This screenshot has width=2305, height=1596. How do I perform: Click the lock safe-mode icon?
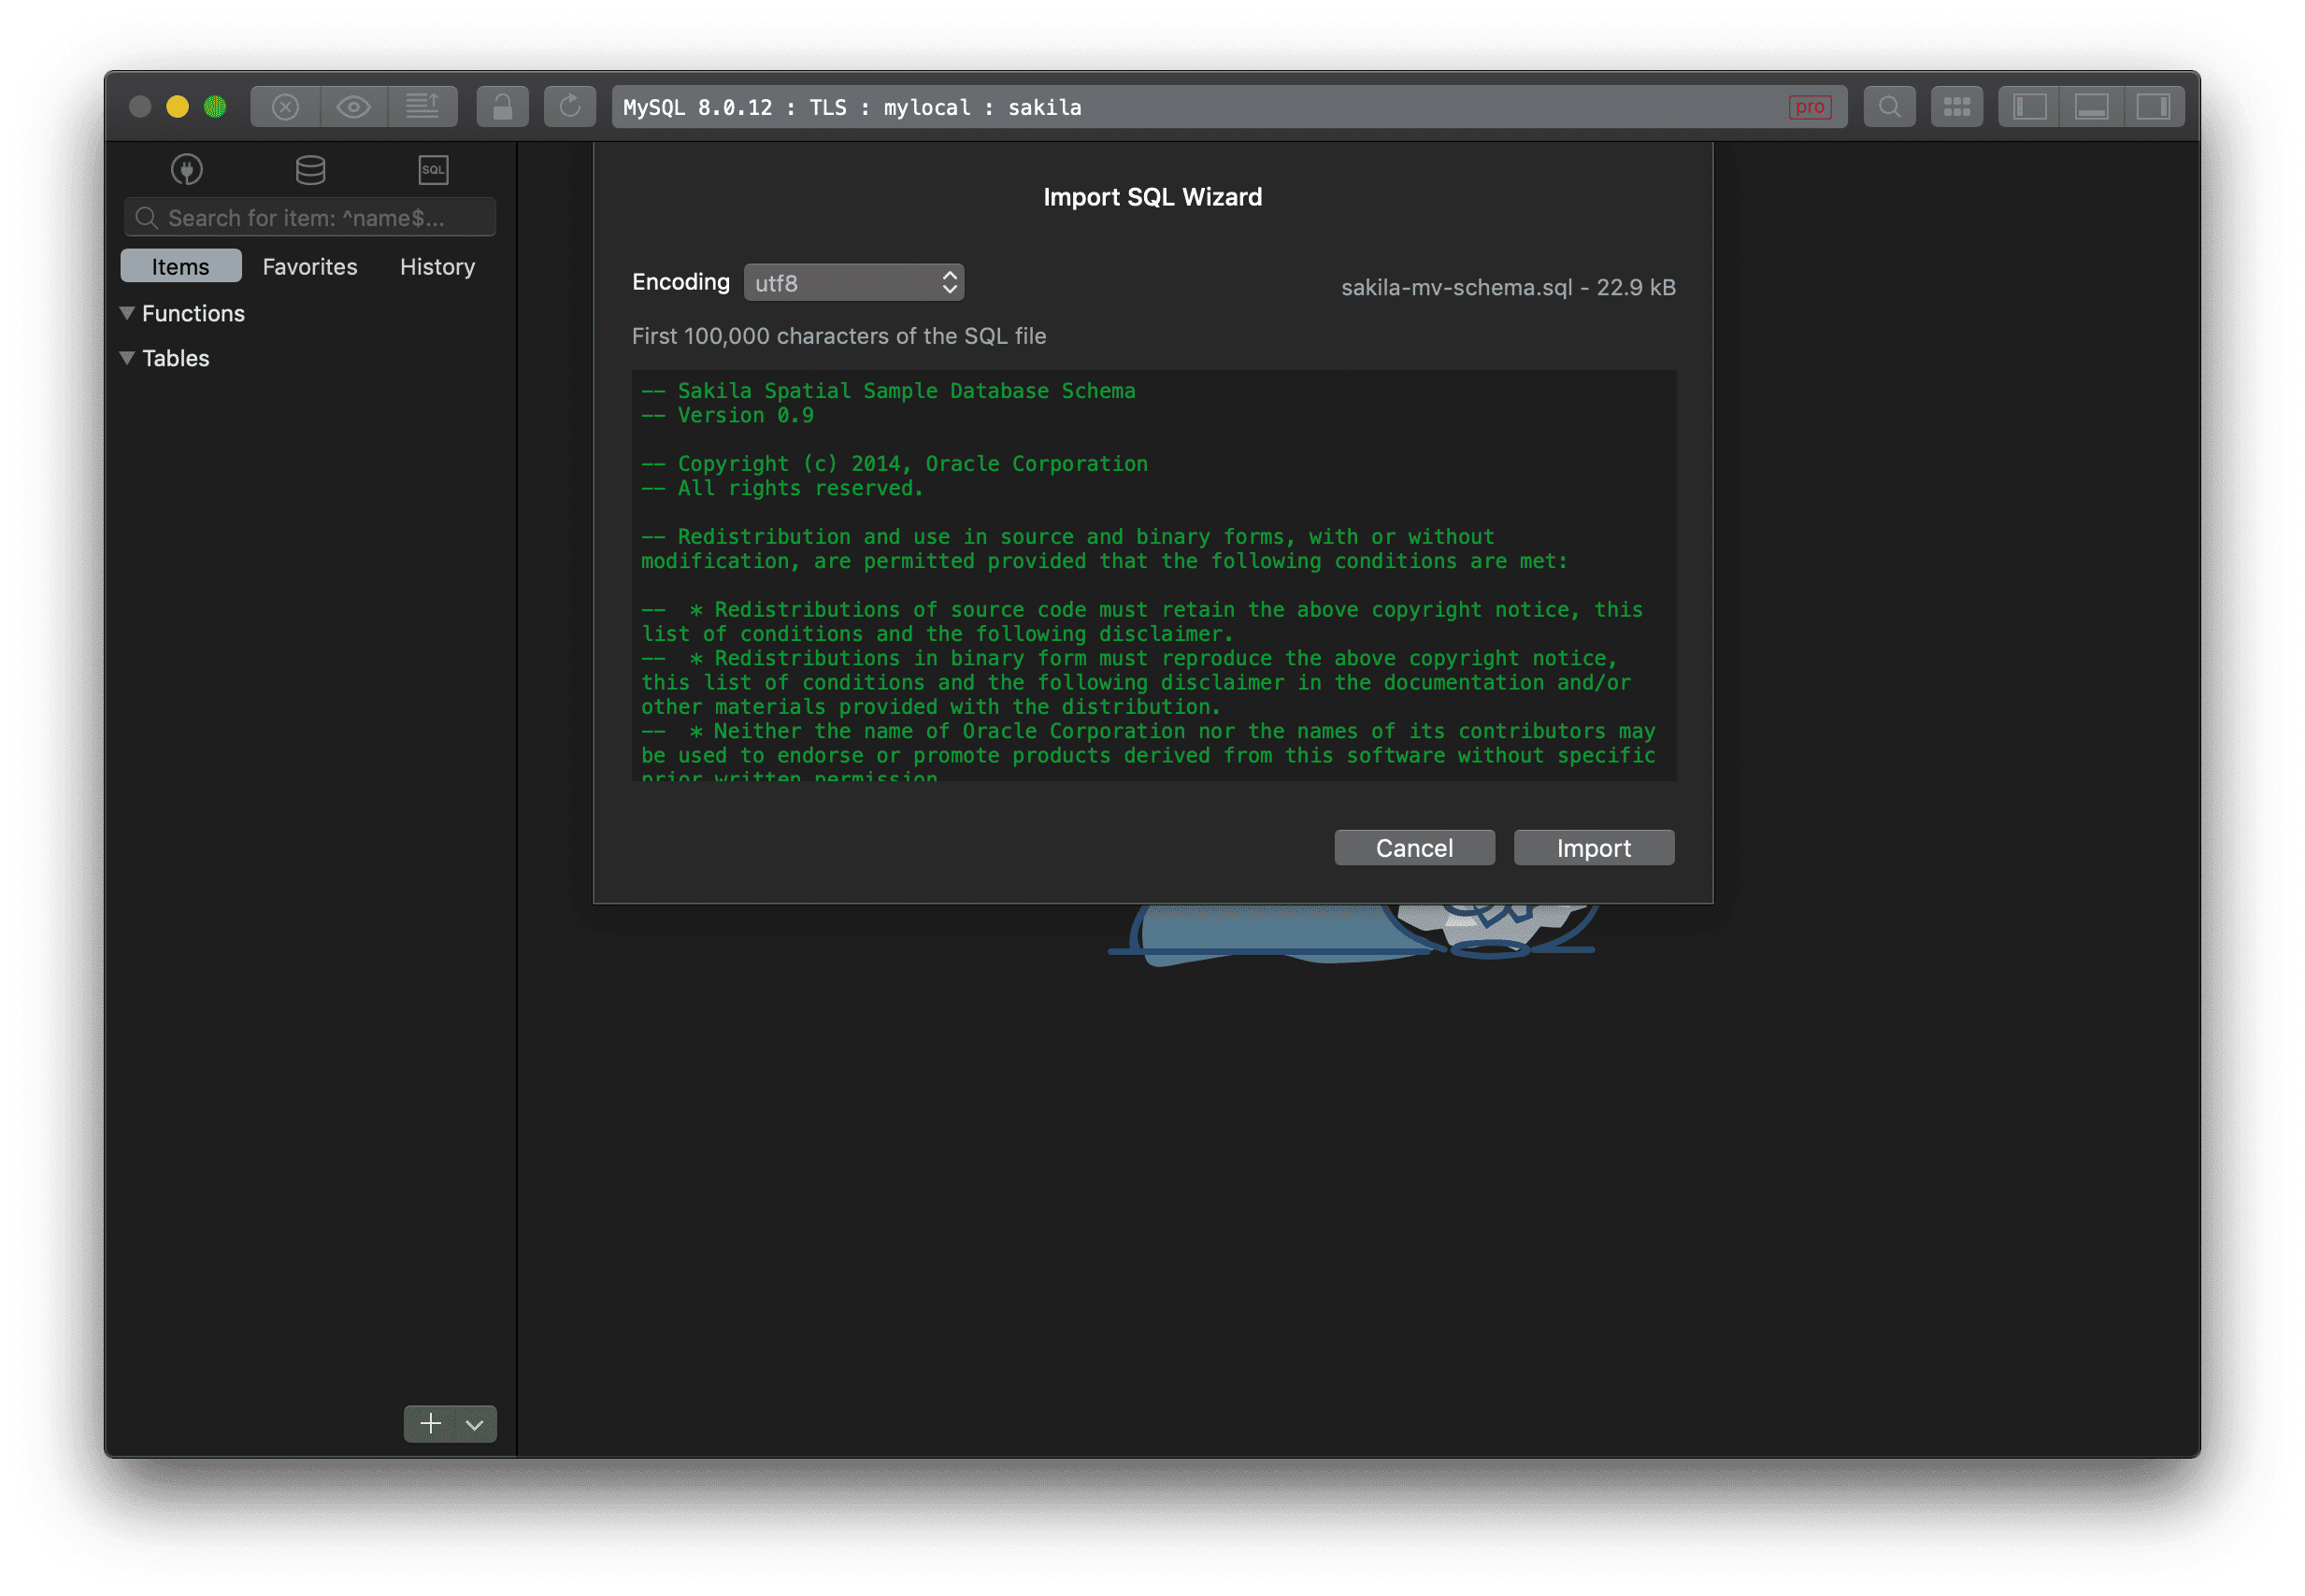pyautogui.click(x=502, y=107)
